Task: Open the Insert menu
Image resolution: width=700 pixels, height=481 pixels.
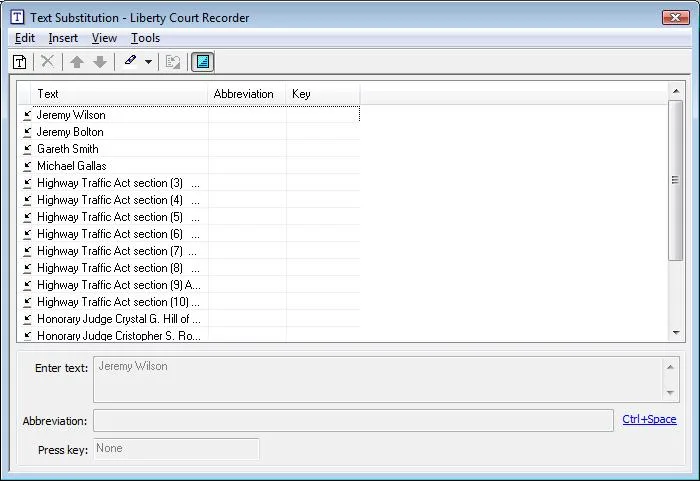Action: point(63,38)
